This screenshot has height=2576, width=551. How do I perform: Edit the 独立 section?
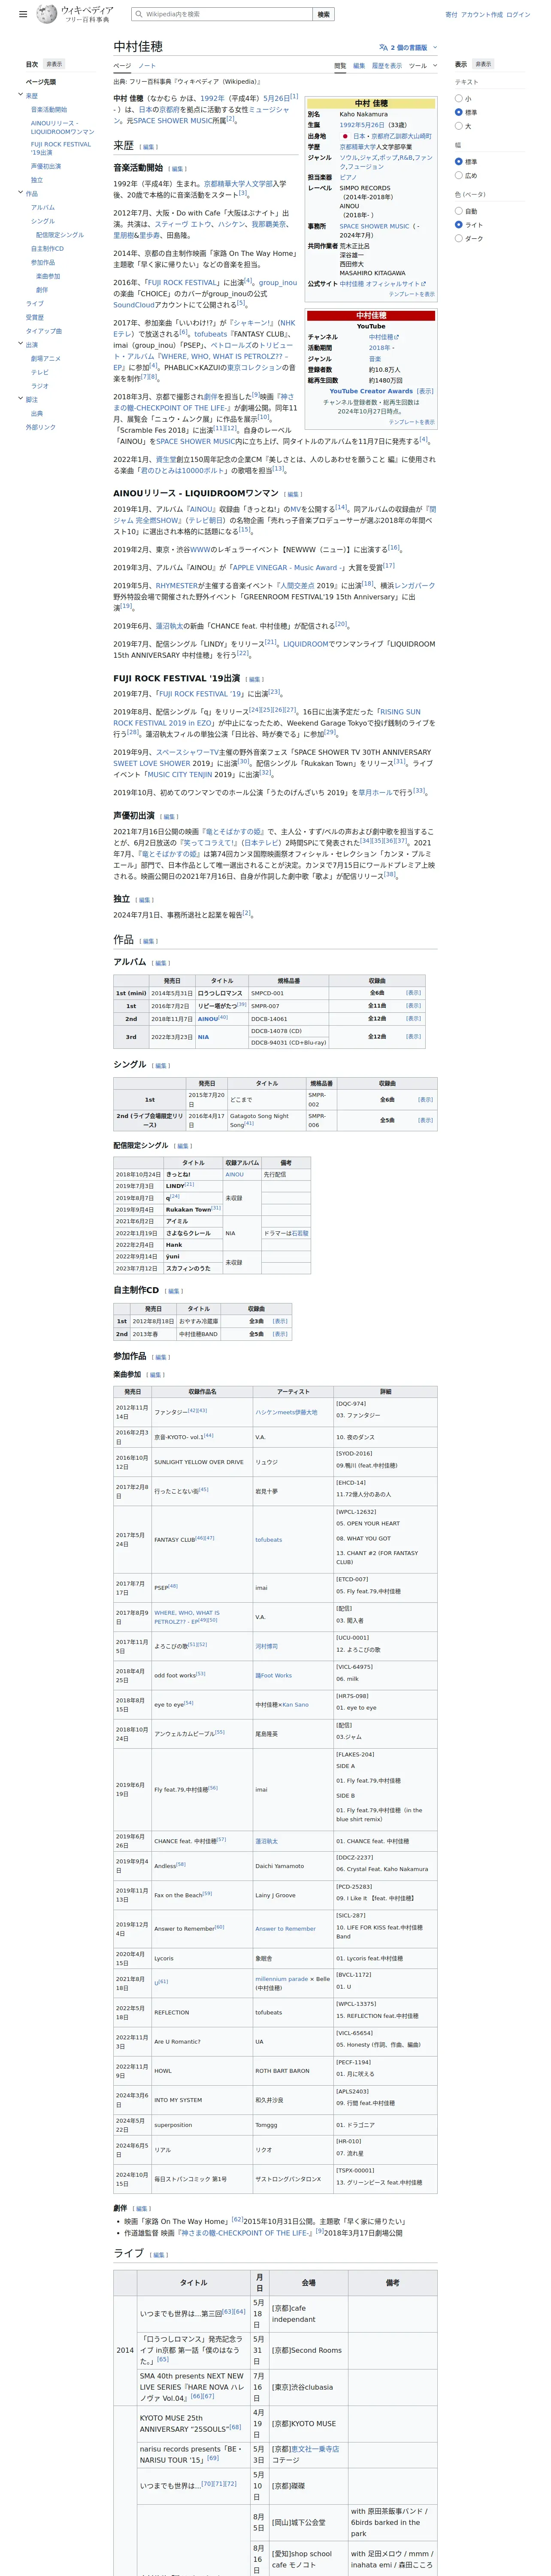pyautogui.click(x=144, y=900)
